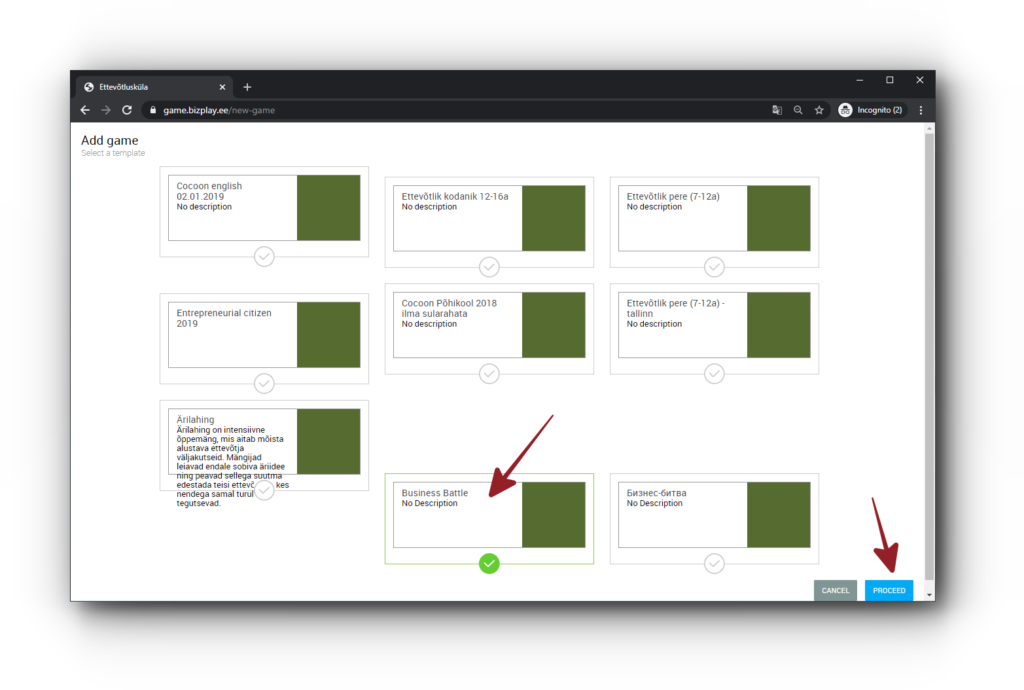This screenshot has width=1024, height=690.
Task: Tick checkmark under Бизнес-битва template
Action: [714, 564]
